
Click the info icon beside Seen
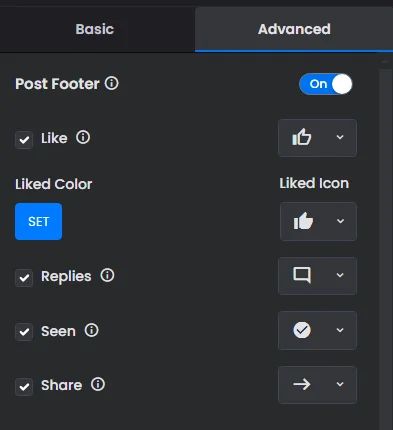(x=92, y=330)
